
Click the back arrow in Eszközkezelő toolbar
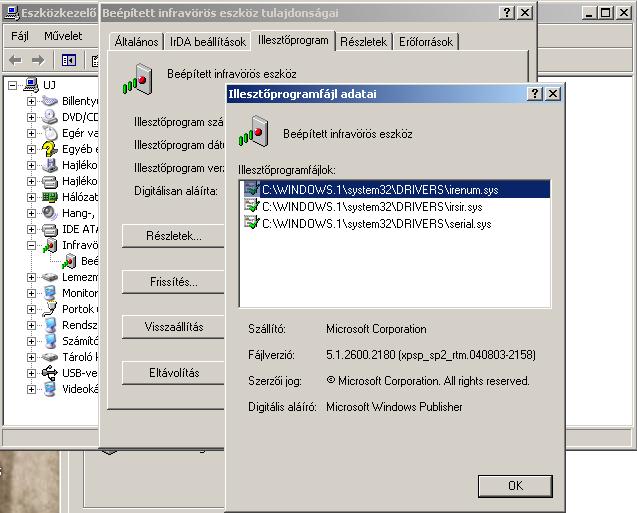15,61
